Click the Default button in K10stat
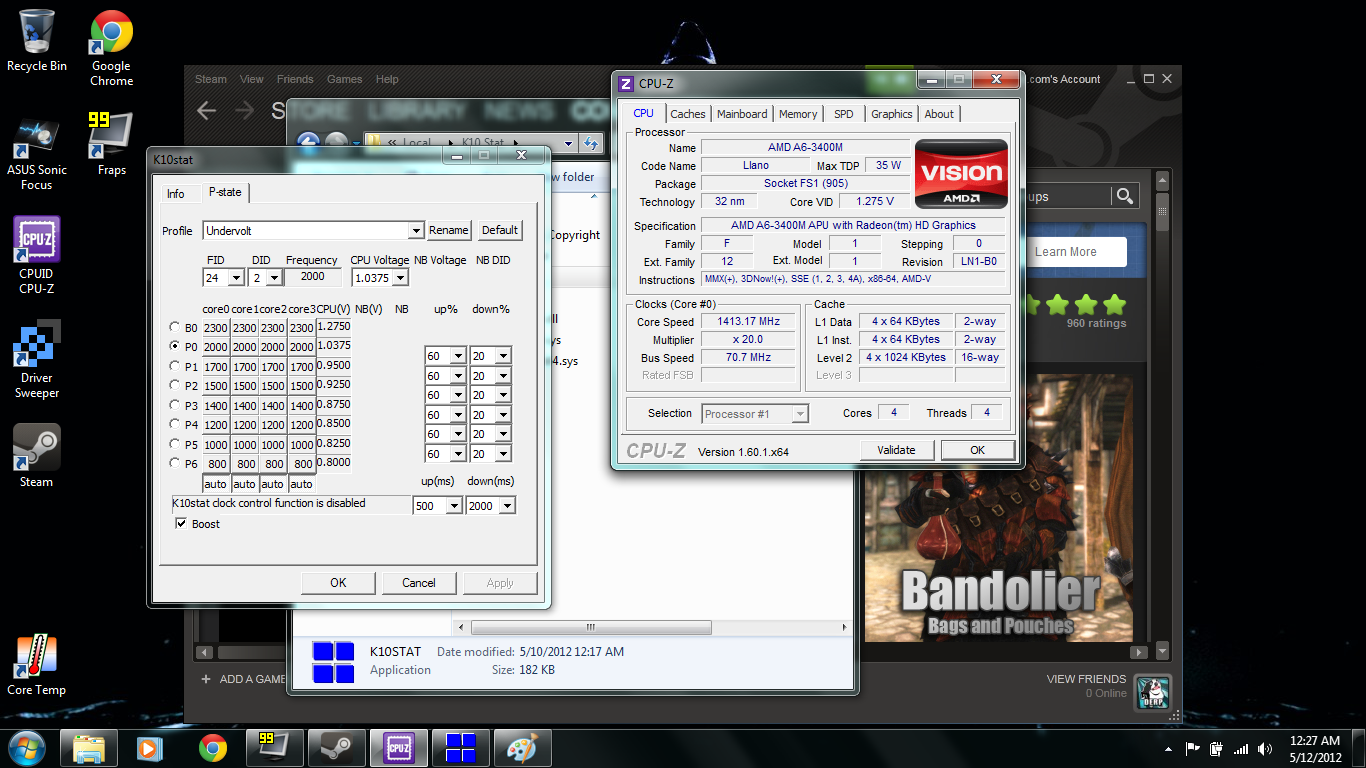Viewport: 1366px width, 768px height. tap(500, 230)
